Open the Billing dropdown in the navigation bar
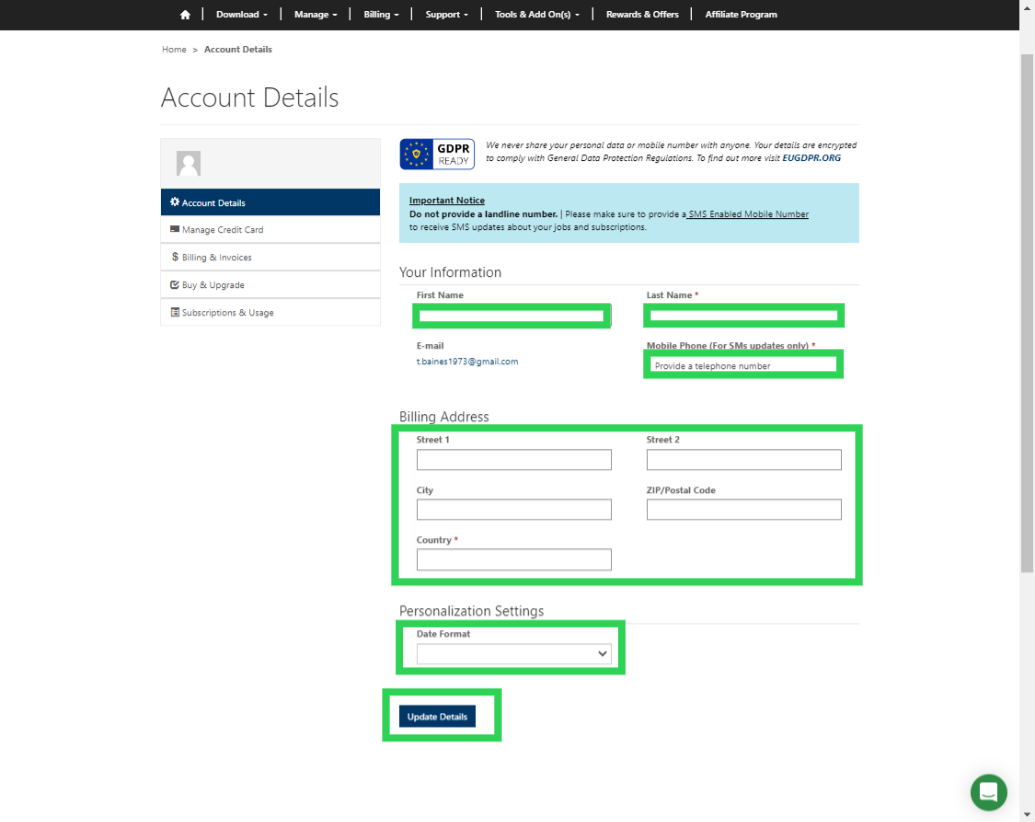Image resolution: width=1035 pixels, height=822 pixels. coord(381,15)
